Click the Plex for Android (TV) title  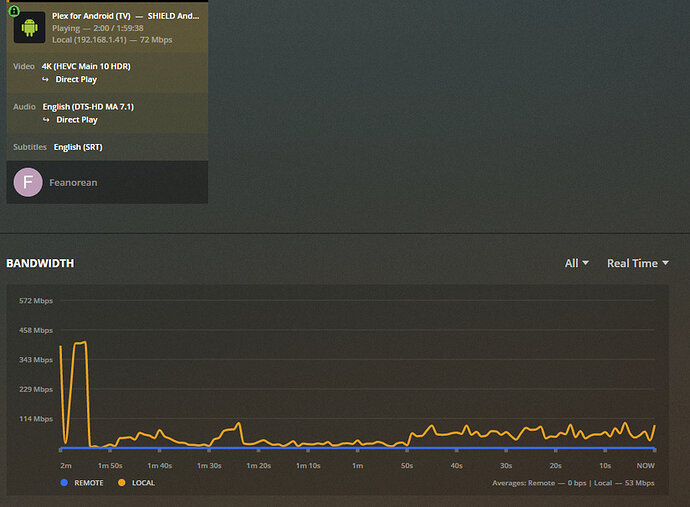[91, 16]
